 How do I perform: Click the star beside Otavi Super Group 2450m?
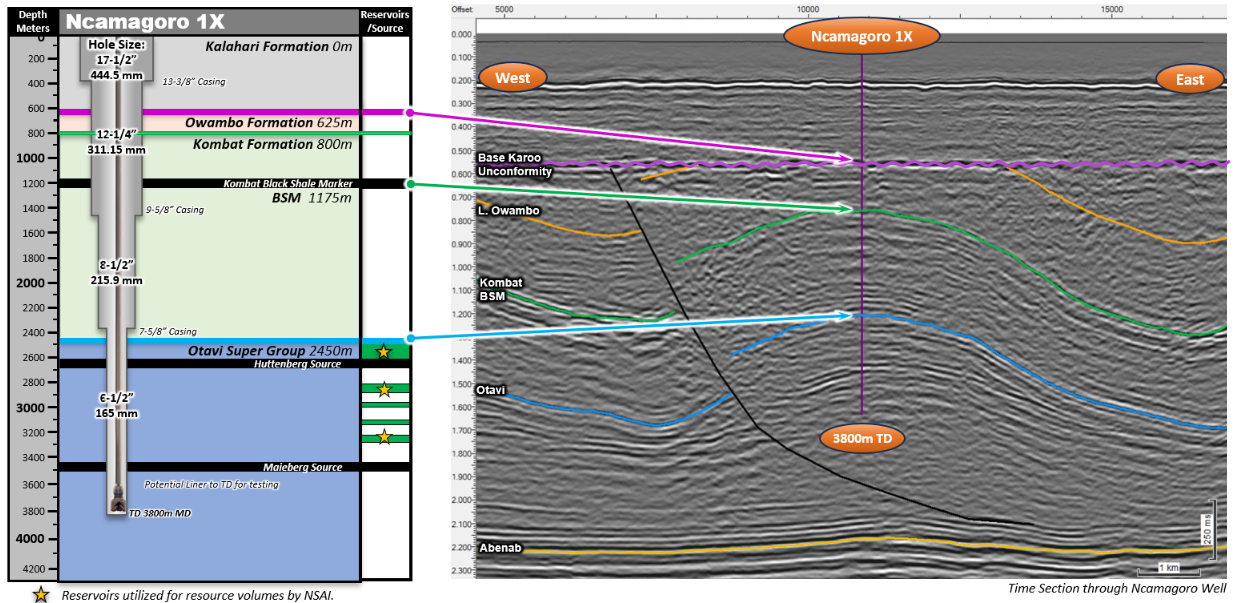tap(384, 352)
